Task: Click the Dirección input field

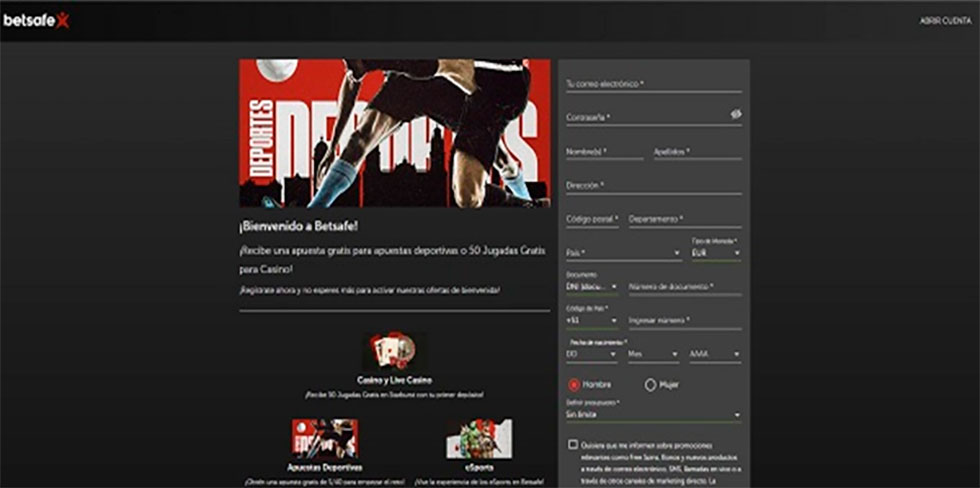Action: pyautogui.click(x=653, y=186)
